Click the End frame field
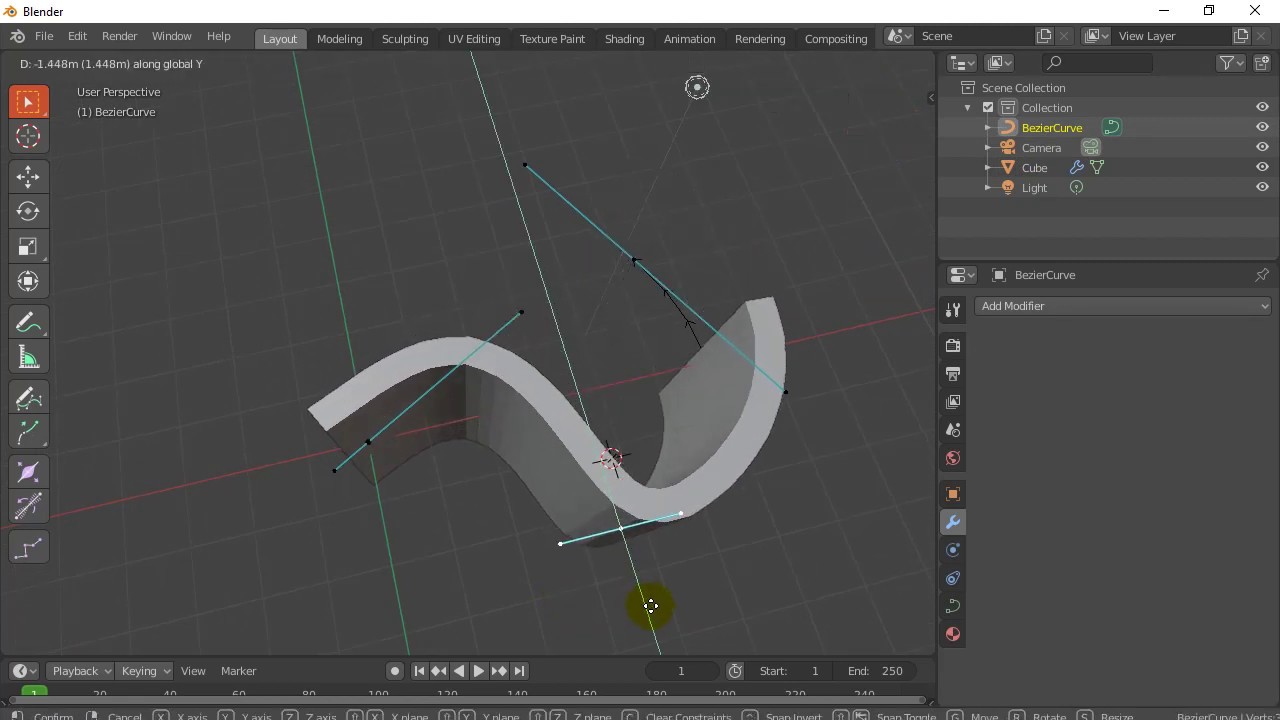 pos(876,671)
